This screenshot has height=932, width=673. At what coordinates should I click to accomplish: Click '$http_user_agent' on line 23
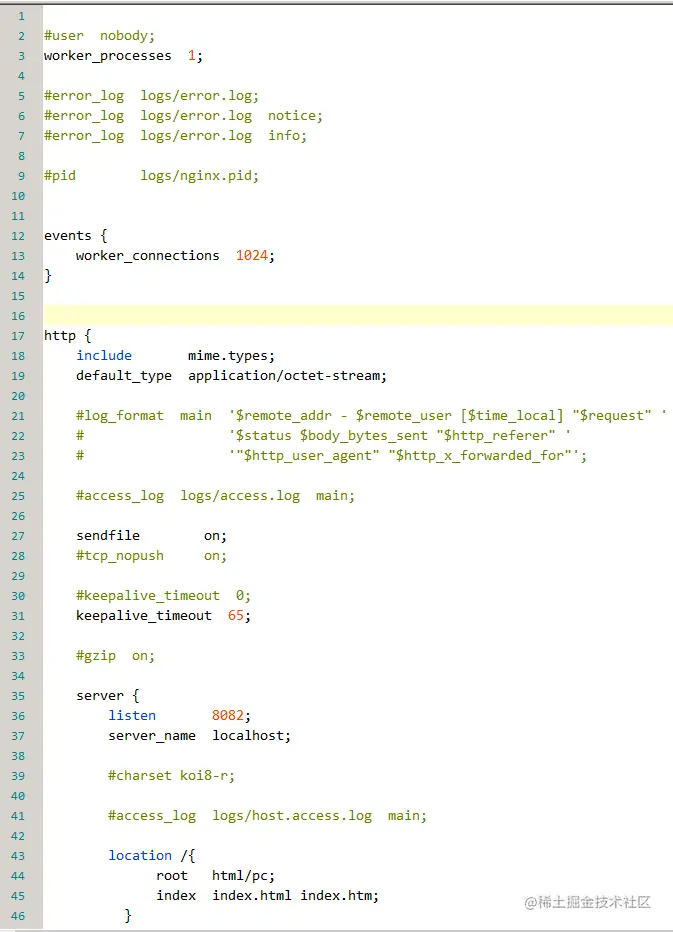click(x=308, y=456)
